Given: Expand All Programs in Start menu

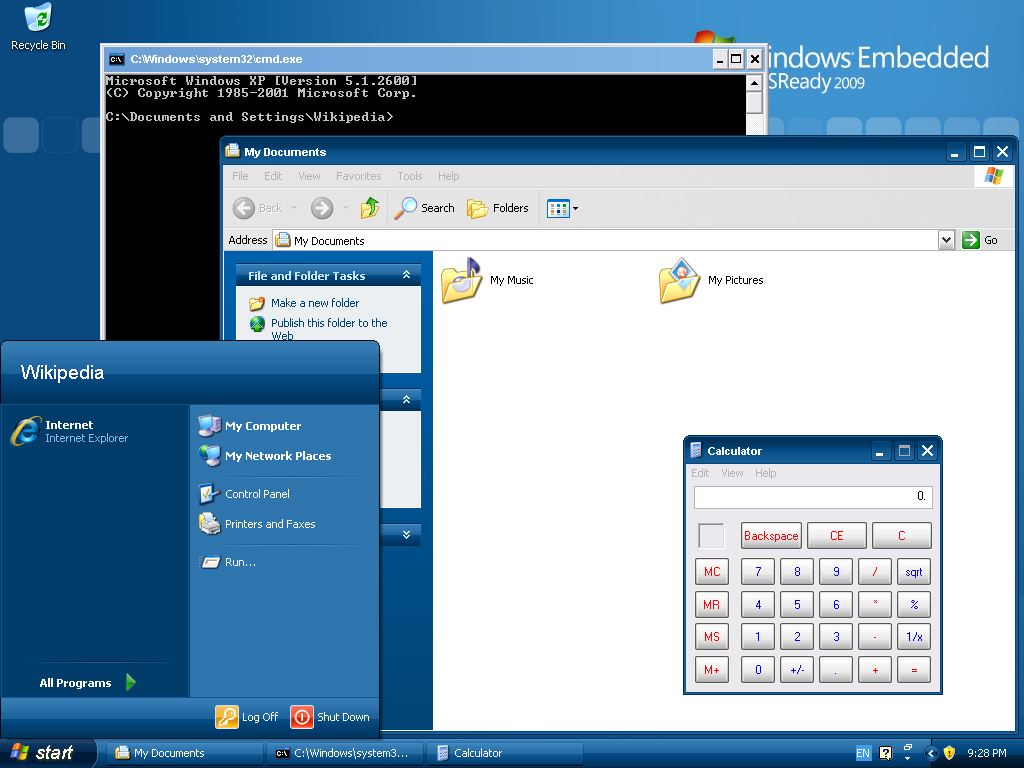Looking at the screenshot, I should [87, 682].
